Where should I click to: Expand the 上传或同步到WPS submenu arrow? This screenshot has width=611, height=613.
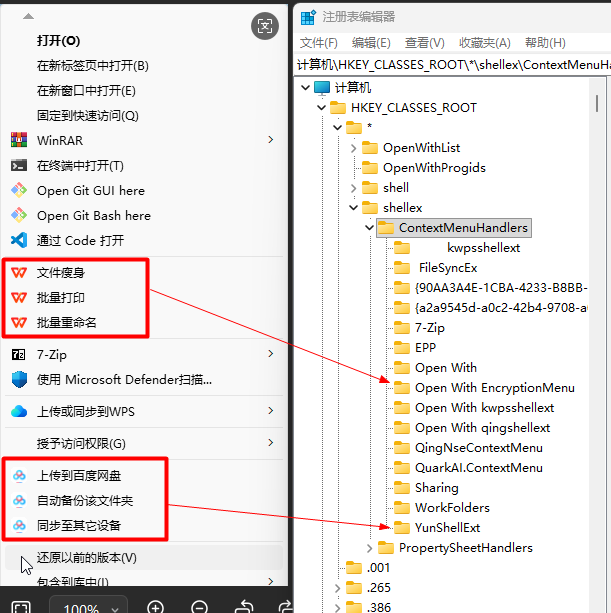(x=271, y=410)
